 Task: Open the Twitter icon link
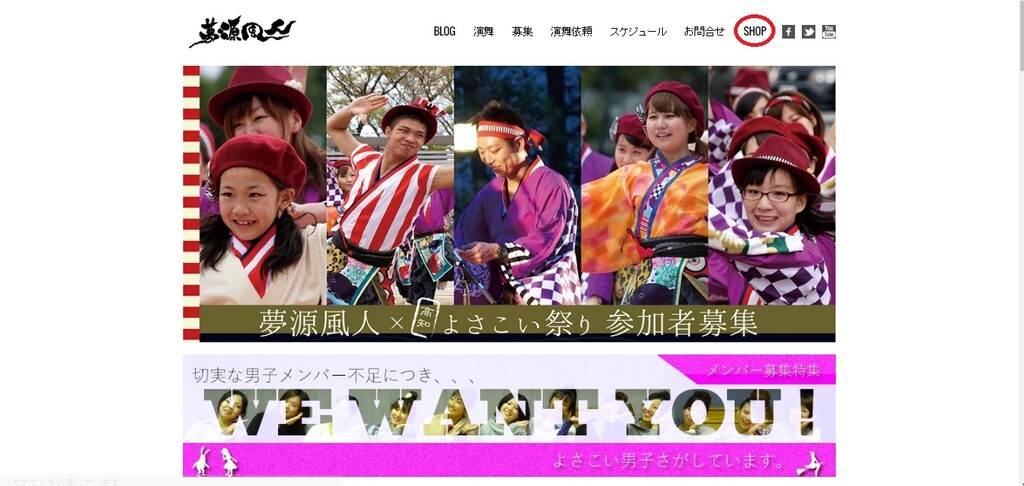tap(808, 31)
